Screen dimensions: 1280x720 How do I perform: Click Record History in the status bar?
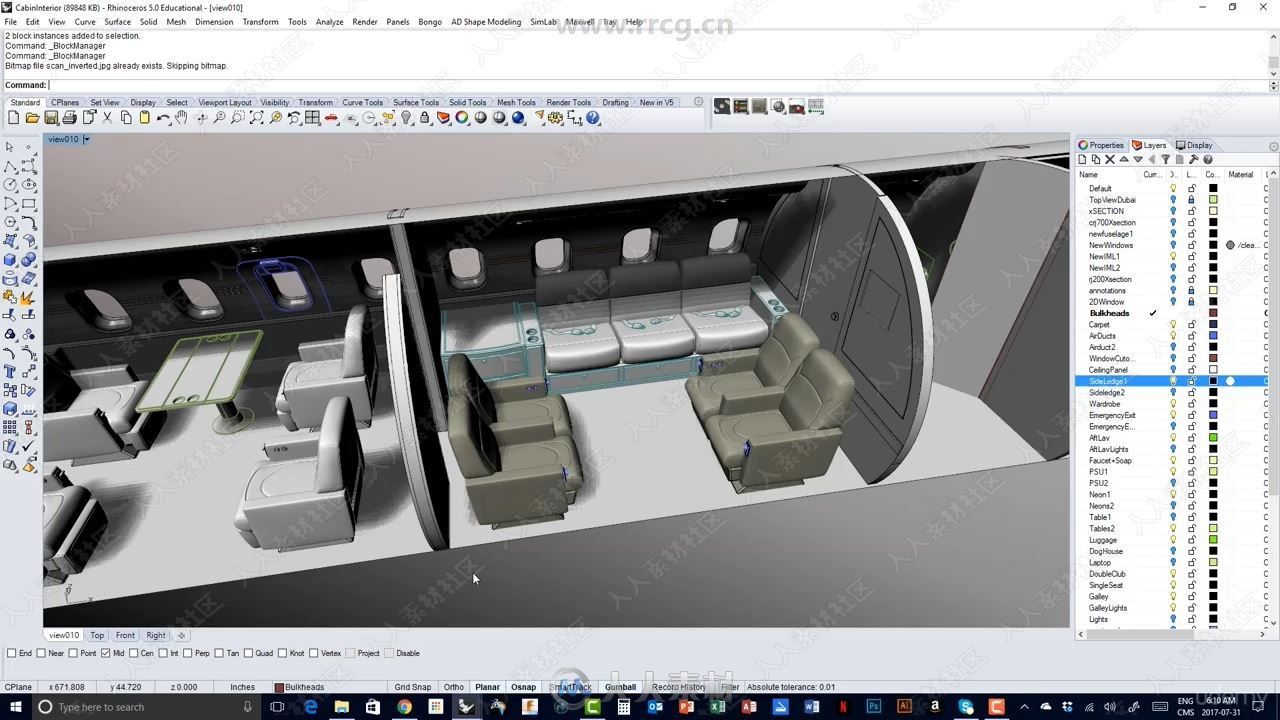[x=679, y=687]
